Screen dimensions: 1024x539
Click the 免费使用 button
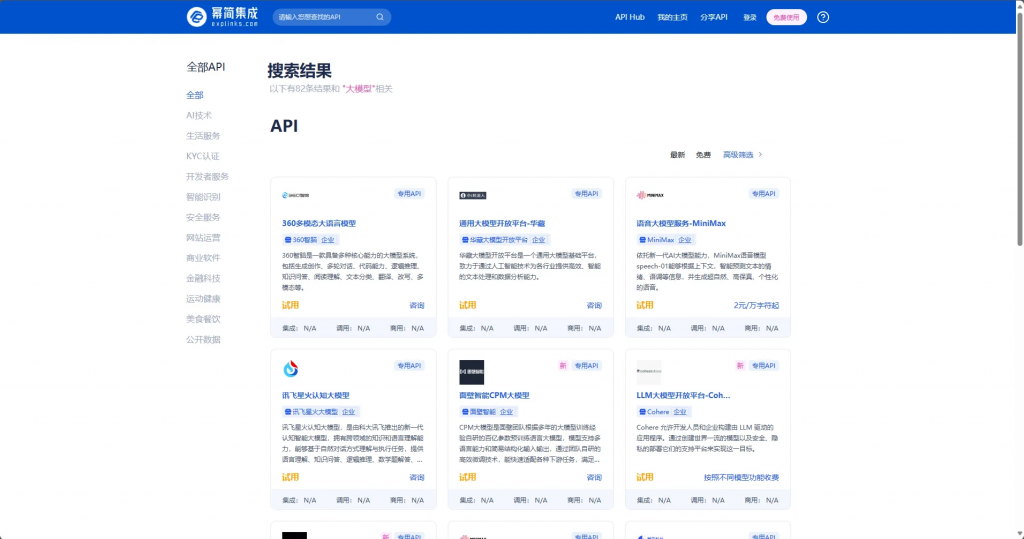[x=786, y=18]
